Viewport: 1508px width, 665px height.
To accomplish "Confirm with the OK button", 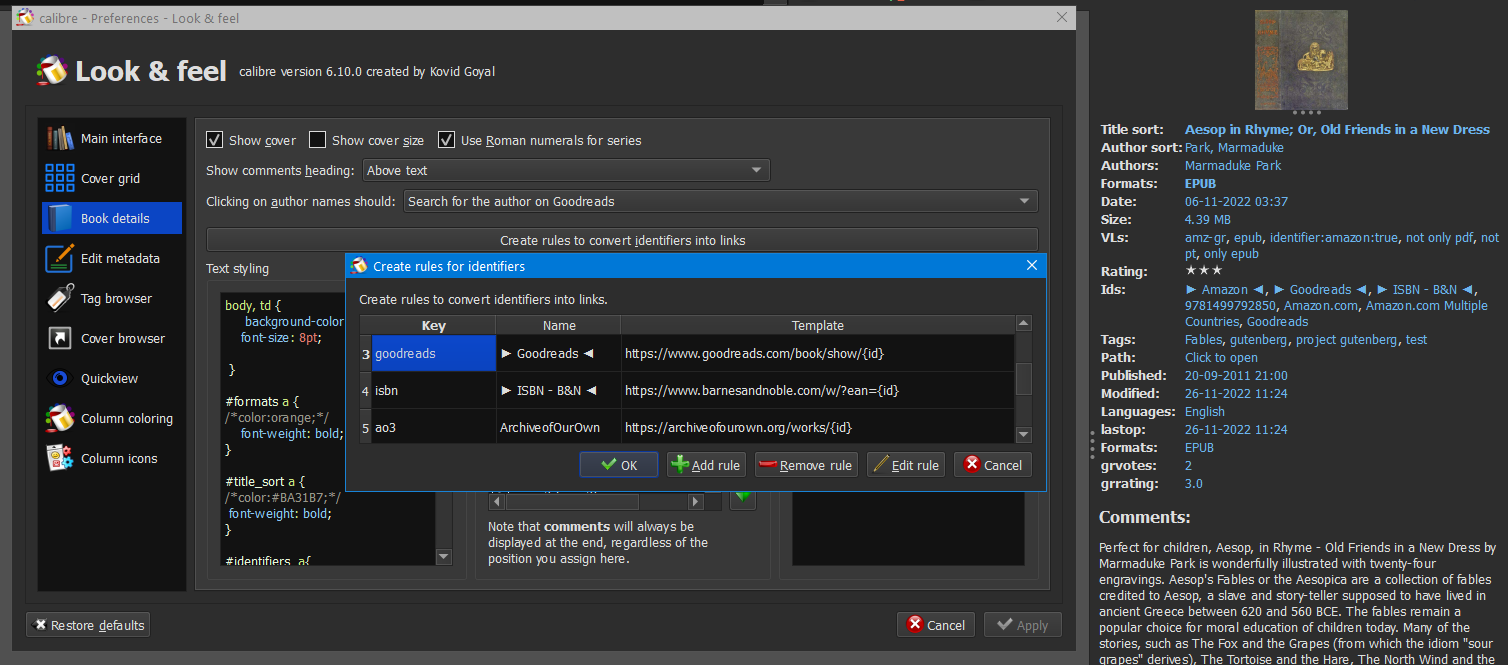I will pyautogui.click(x=619, y=465).
